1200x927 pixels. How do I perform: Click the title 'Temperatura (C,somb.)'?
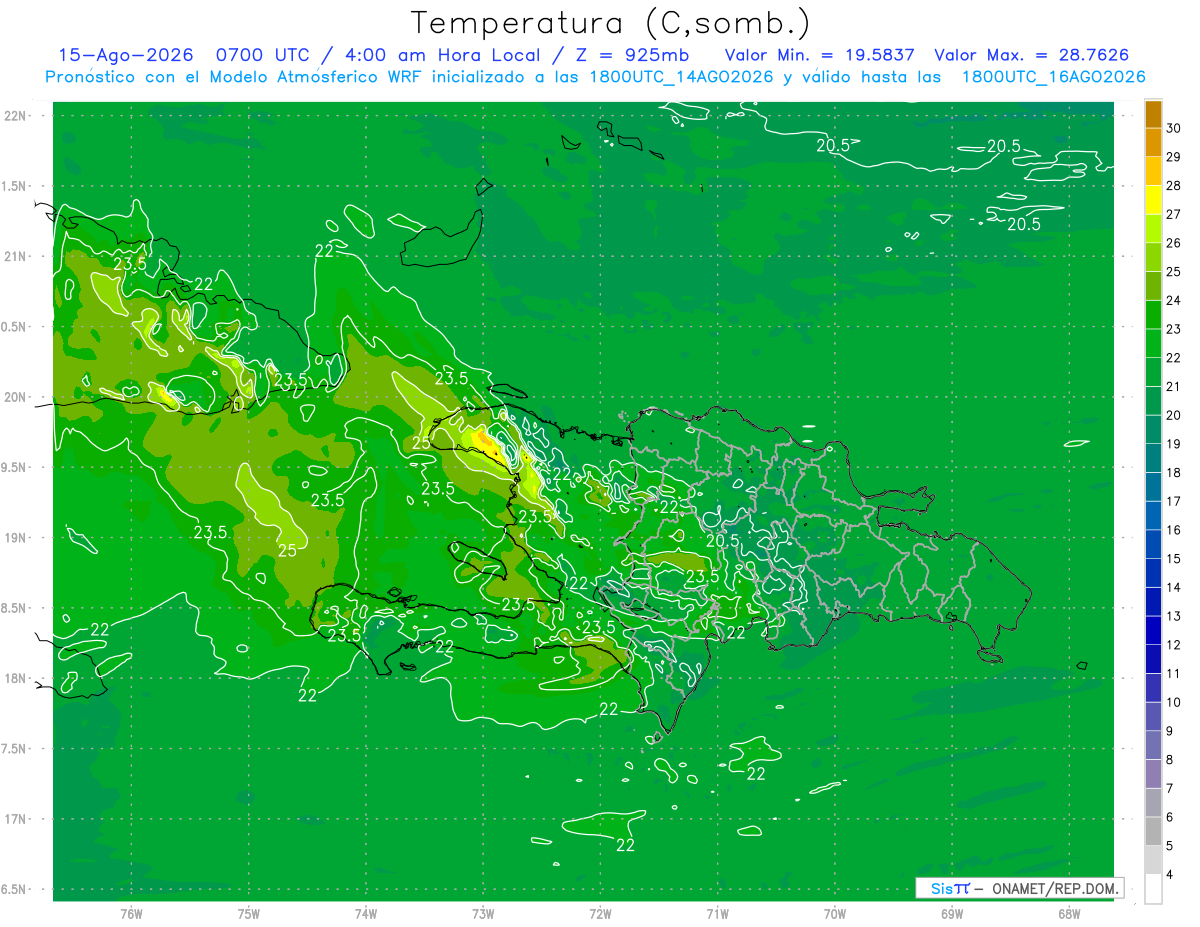(611, 22)
